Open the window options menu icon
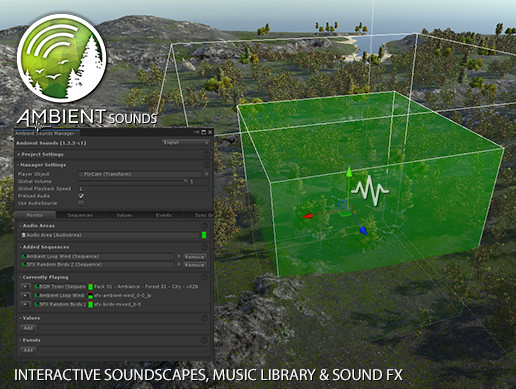Screen dimensions: 516x389 click(x=197, y=132)
